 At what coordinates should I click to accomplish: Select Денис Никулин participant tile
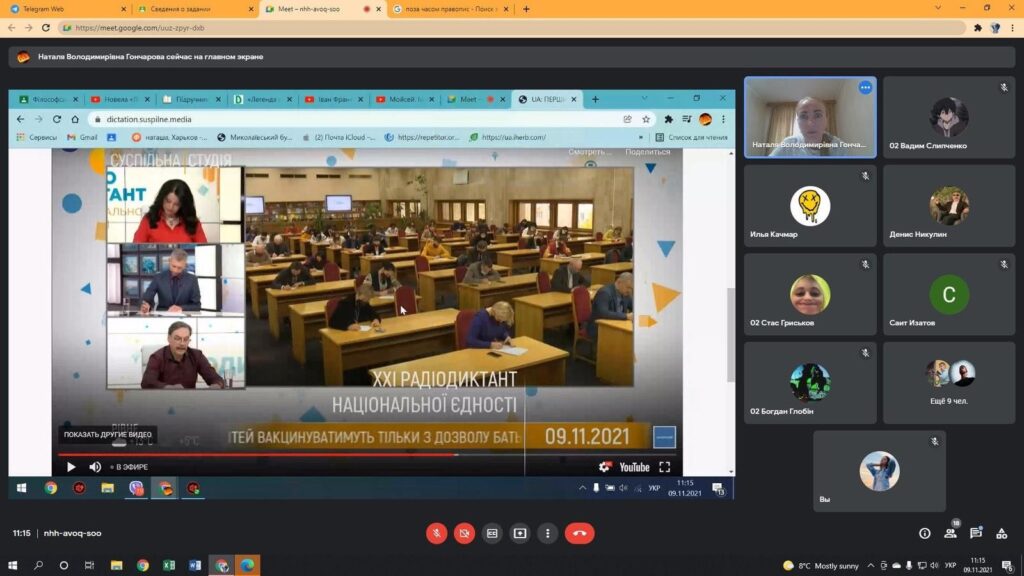pyautogui.click(x=949, y=206)
